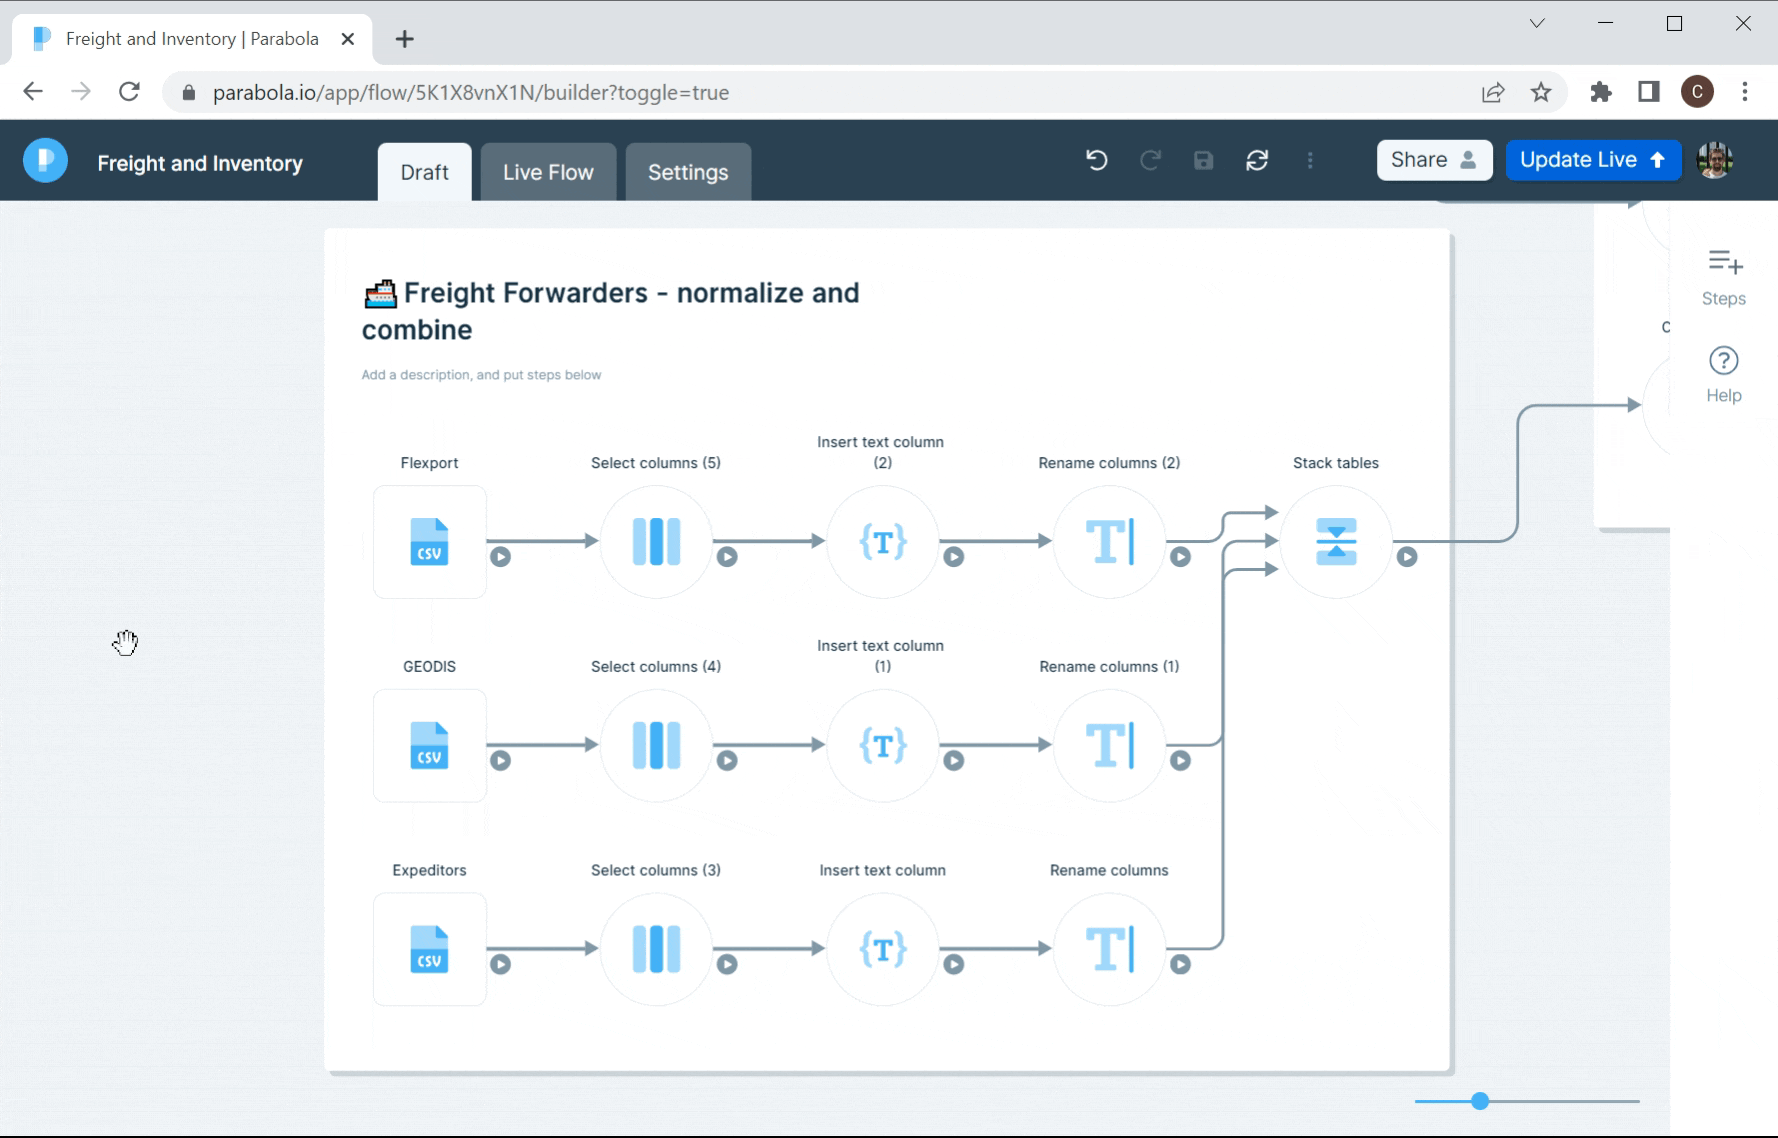Click the Add a description text
This screenshot has width=1778, height=1138.
click(481, 375)
